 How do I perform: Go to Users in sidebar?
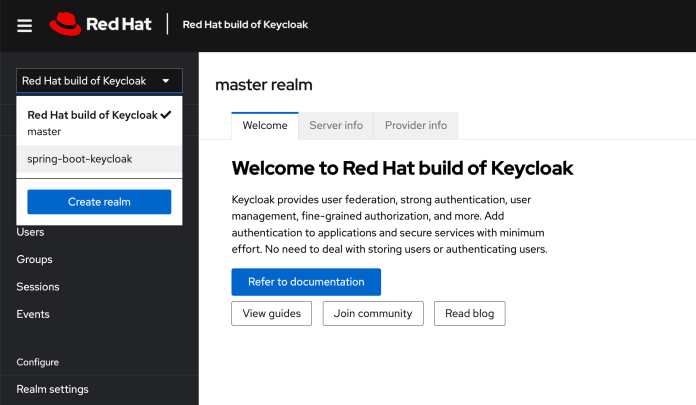[30, 232]
